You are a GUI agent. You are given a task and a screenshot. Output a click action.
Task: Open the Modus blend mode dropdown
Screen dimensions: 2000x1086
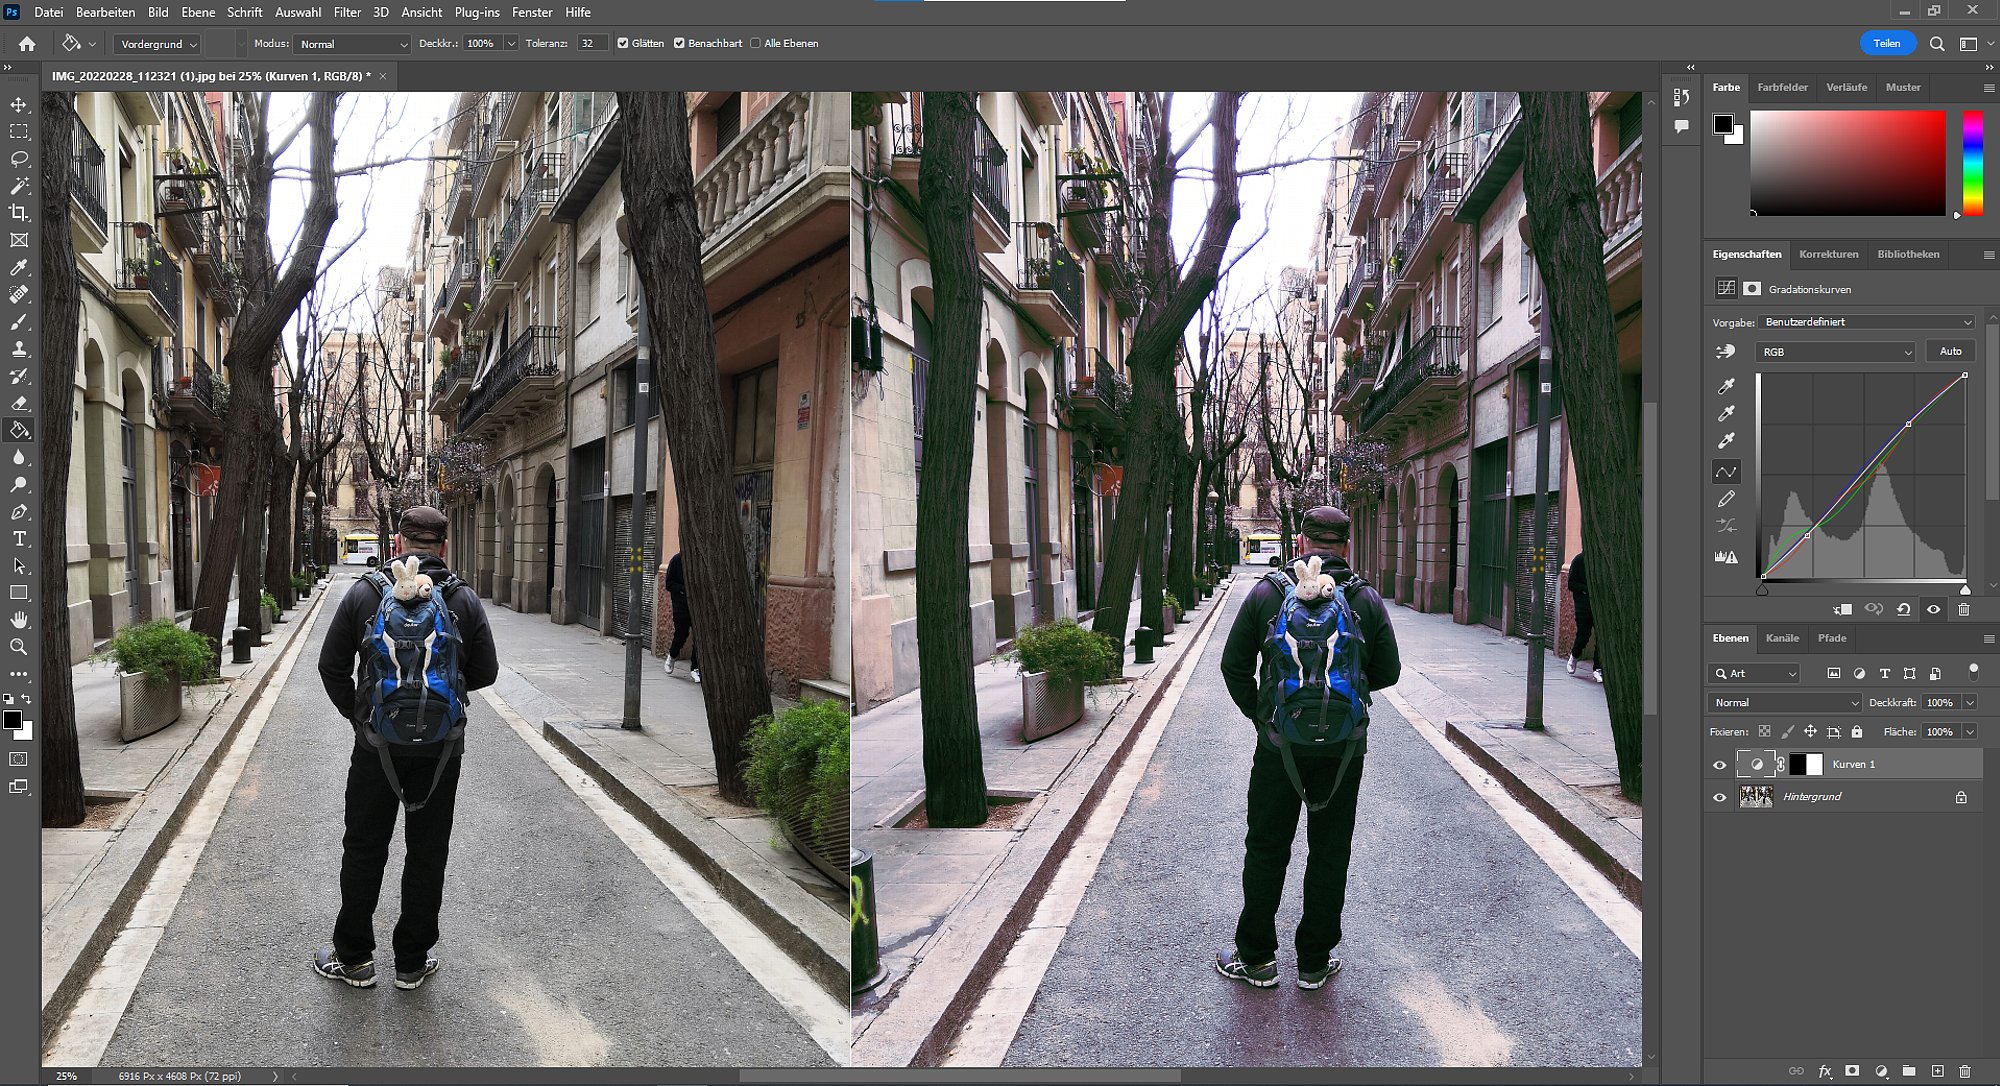[x=353, y=44]
